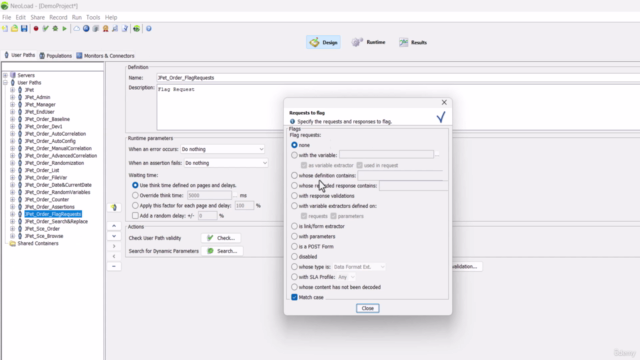Select 'with response validations' radio button
The height and width of the screenshot is (360, 640).
[294, 196]
